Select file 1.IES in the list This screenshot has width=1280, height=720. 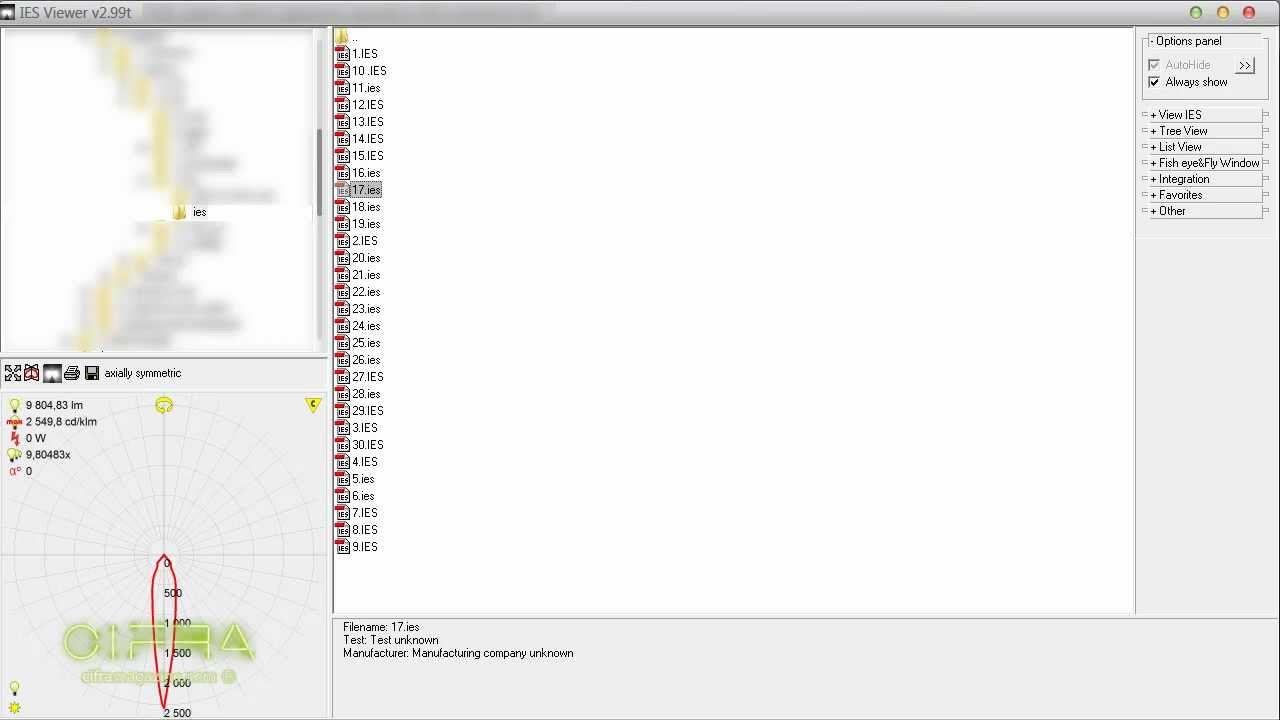coord(357,54)
